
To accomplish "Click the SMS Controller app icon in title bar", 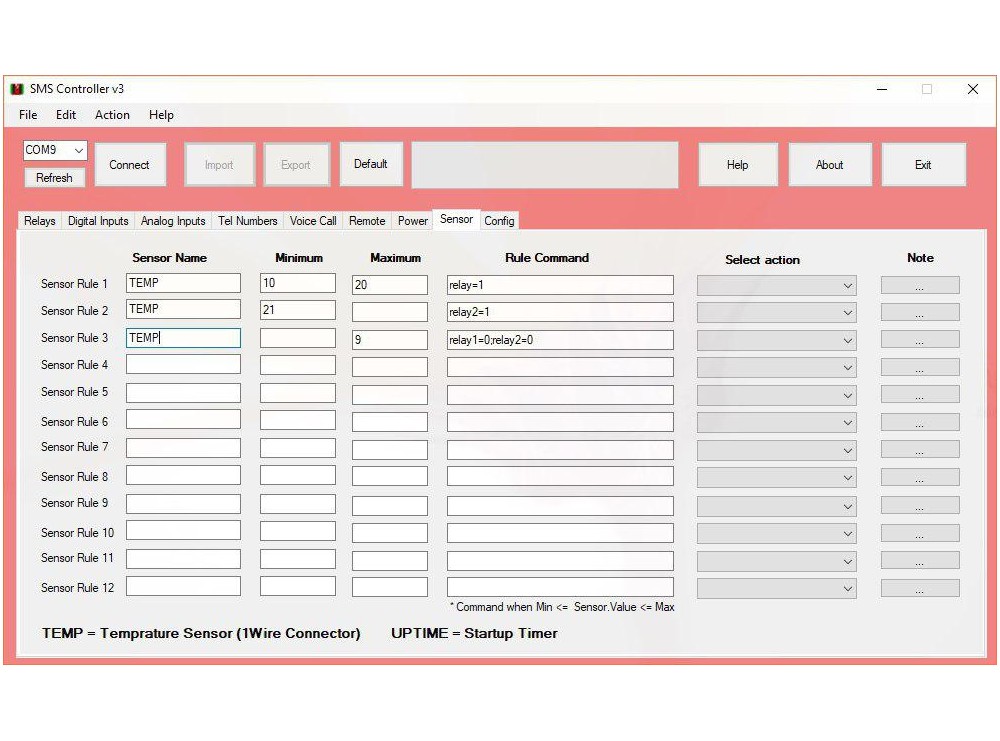I will [17, 89].
